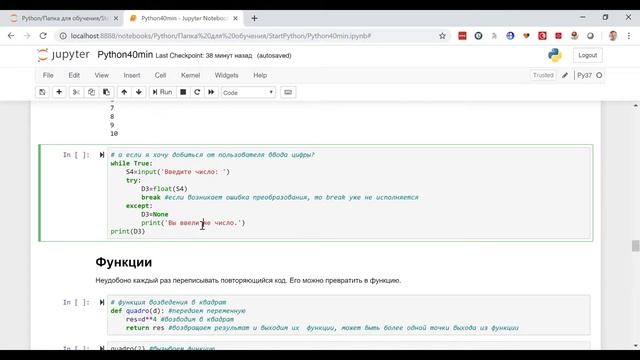The image size is (640, 360).
Task: Click the Last Checkpoint text
Action: pos(204,56)
